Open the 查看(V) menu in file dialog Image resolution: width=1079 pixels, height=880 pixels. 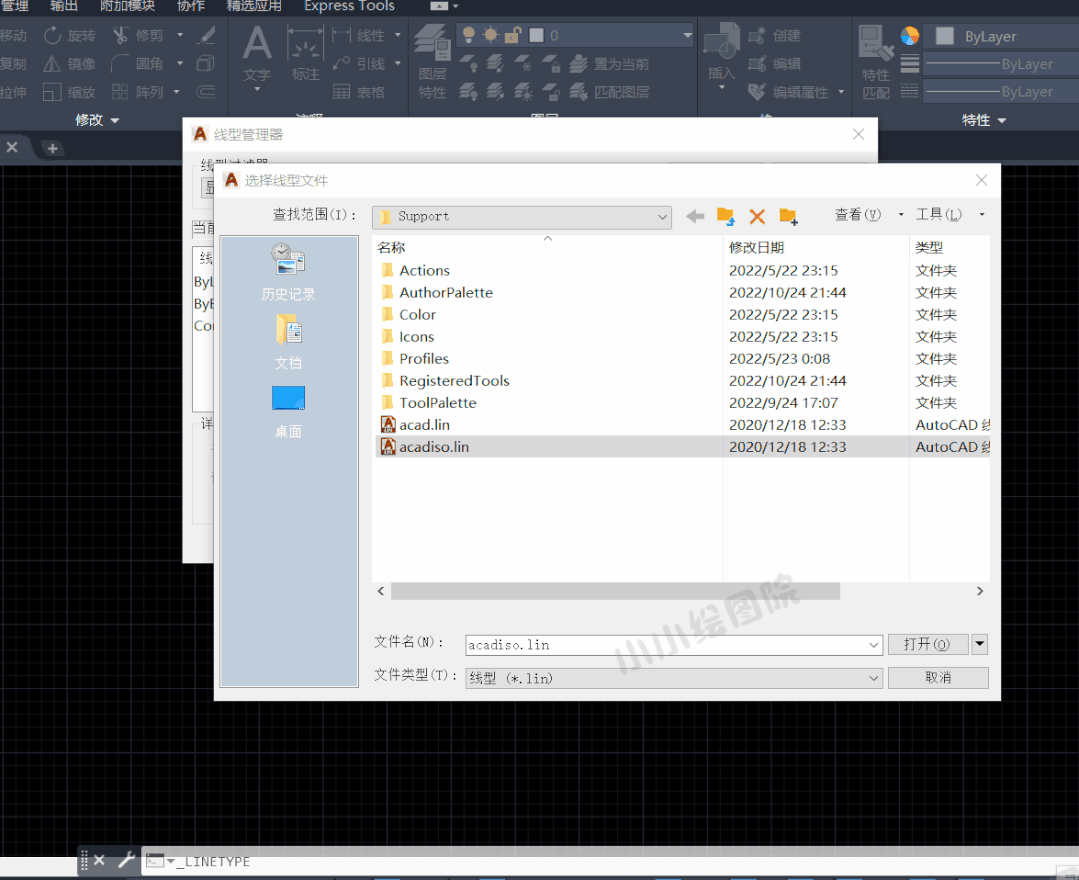pos(857,215)
